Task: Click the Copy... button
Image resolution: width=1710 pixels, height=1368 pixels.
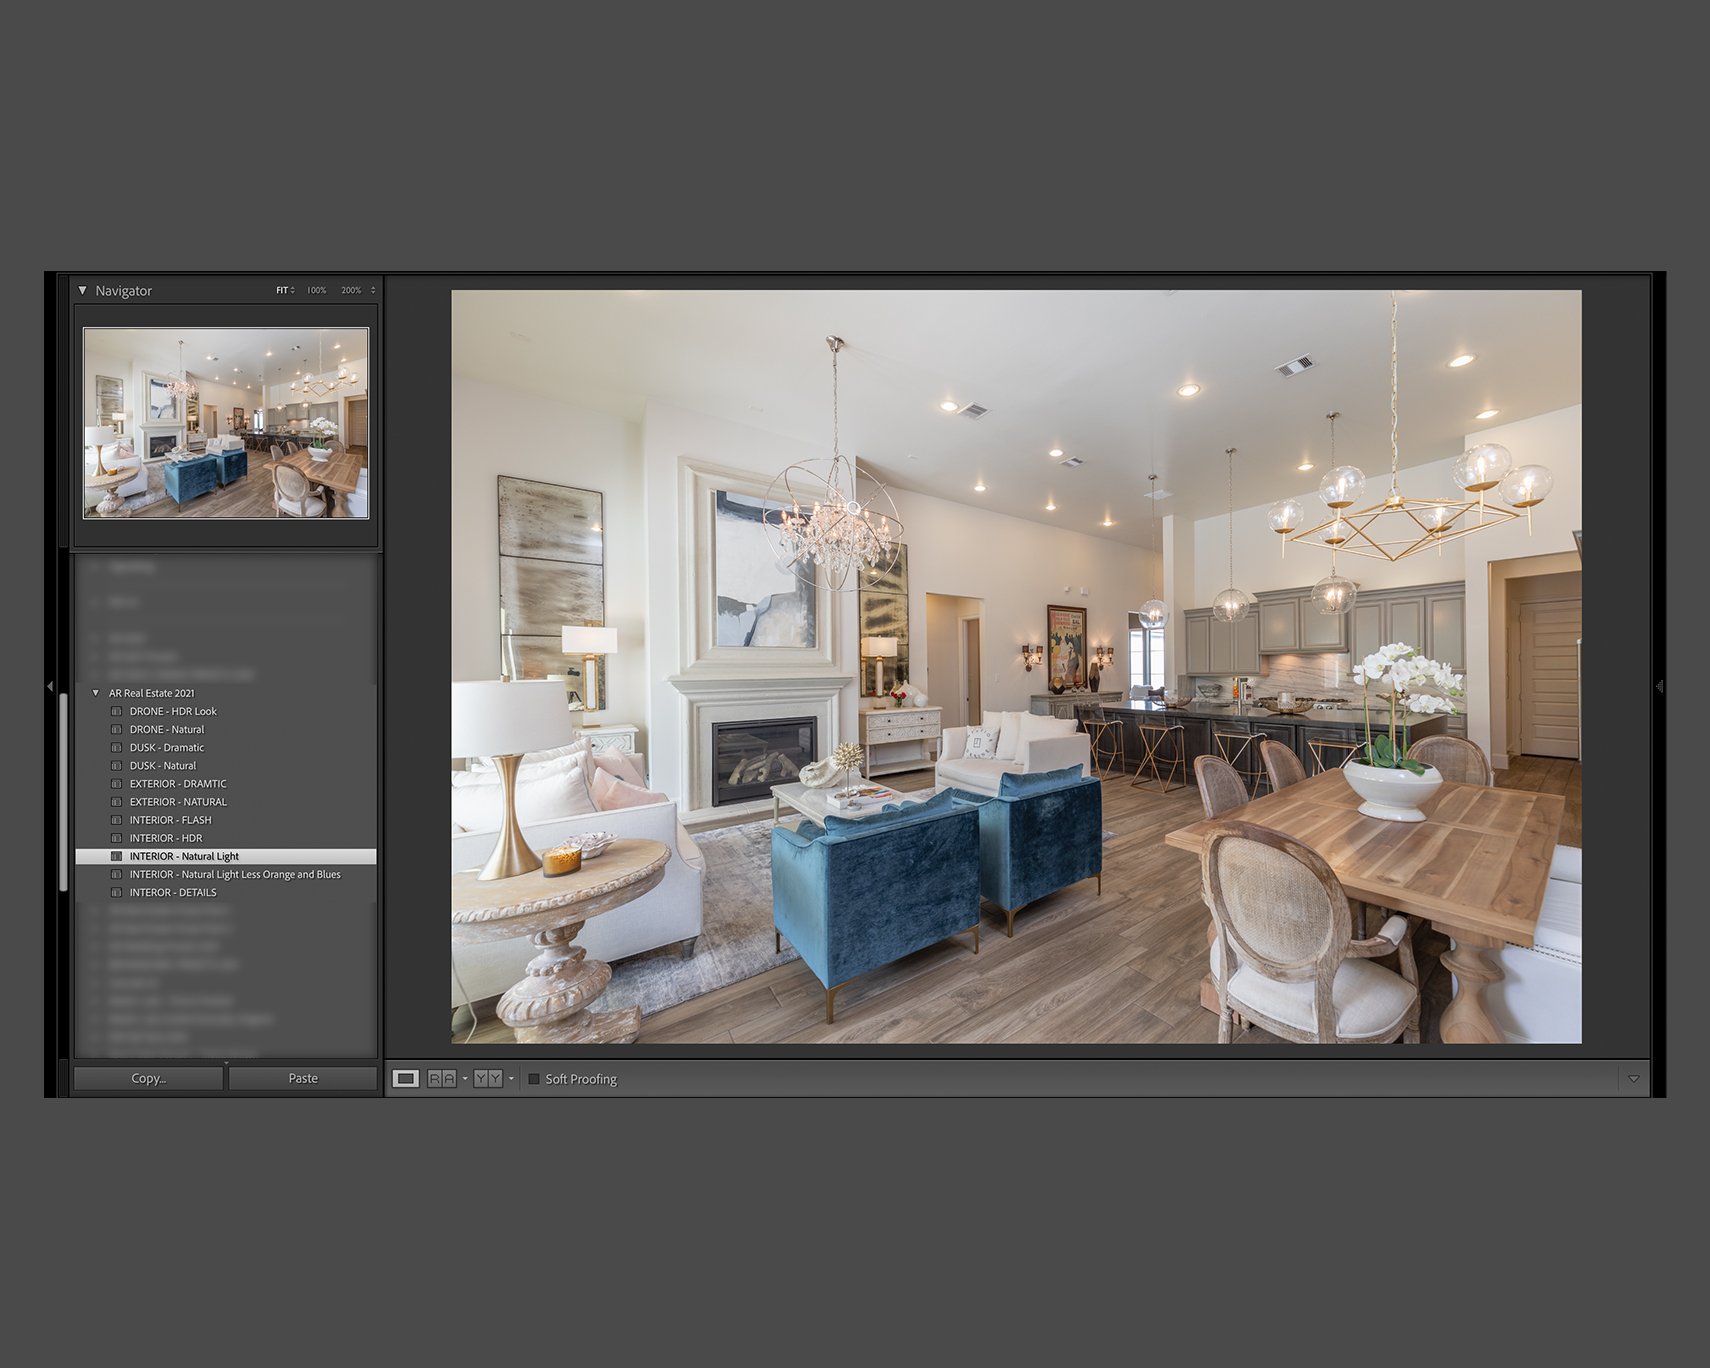Action: pyautogui.click(x=149, y=1078)
